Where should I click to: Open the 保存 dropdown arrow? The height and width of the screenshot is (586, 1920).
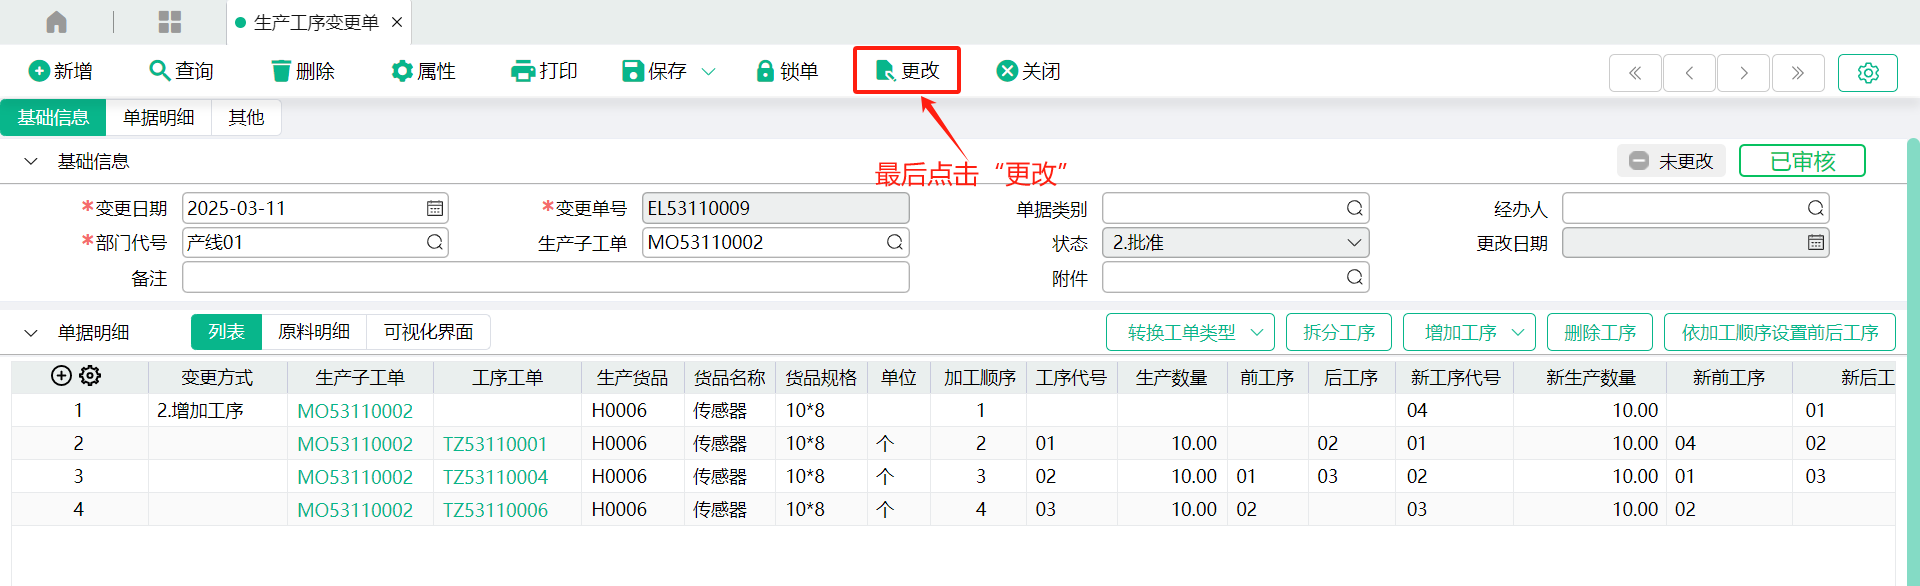pos(709,71)
